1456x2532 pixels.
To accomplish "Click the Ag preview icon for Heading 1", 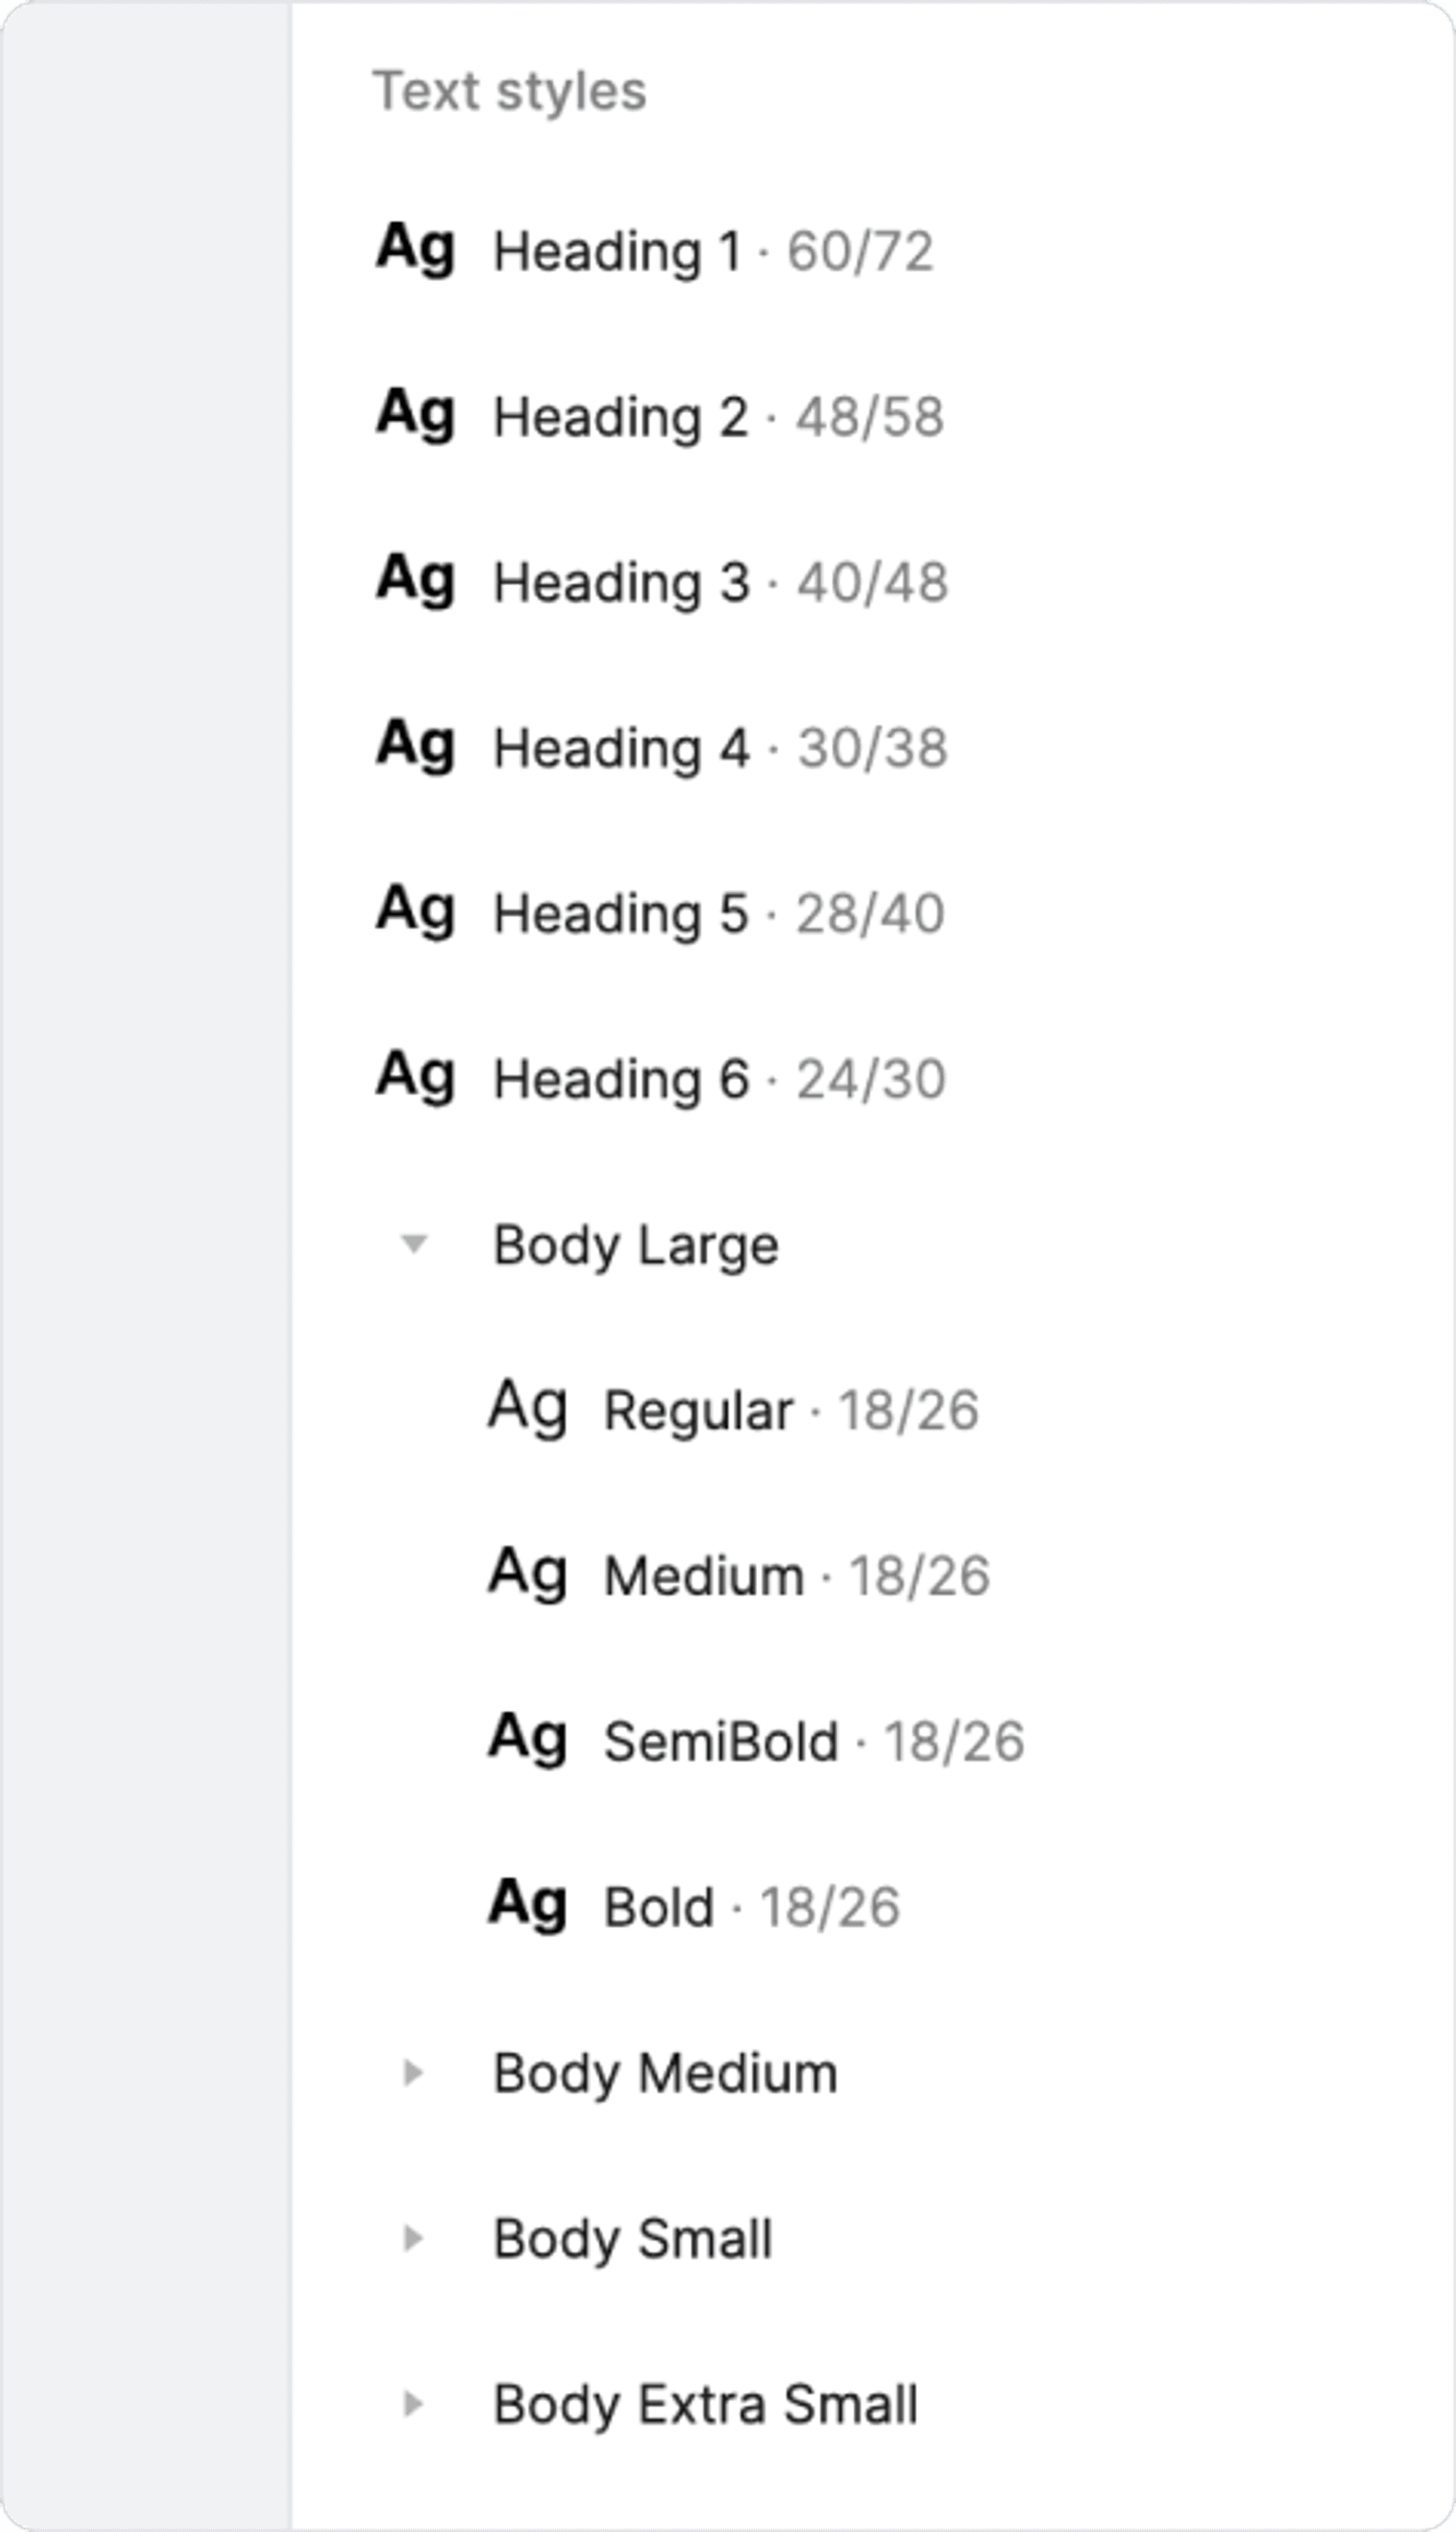I will (x=416, y=249).
